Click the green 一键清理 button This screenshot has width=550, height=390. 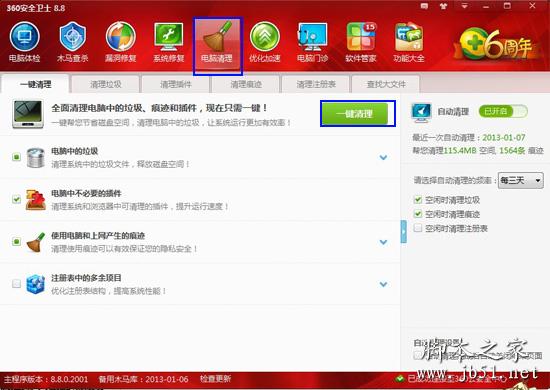click(355, 114)
